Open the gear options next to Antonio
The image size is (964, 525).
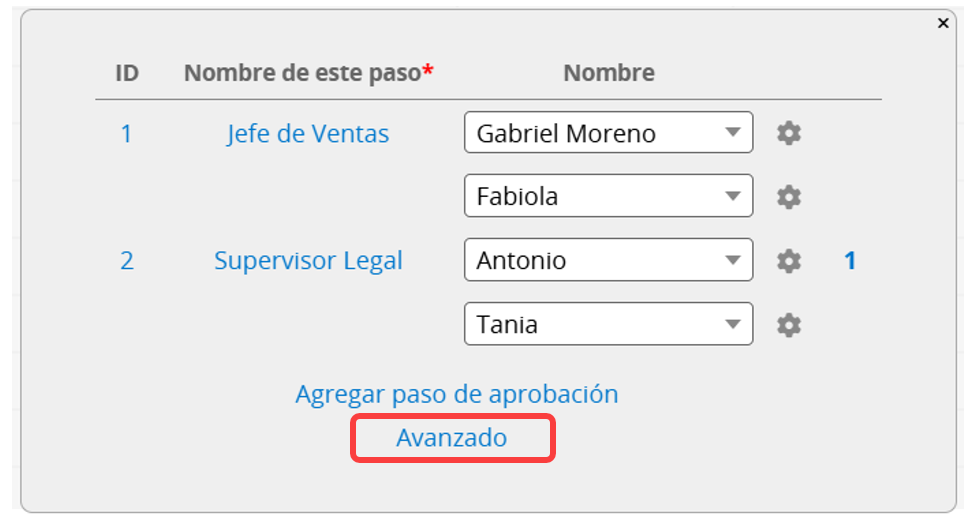[789, 261]
